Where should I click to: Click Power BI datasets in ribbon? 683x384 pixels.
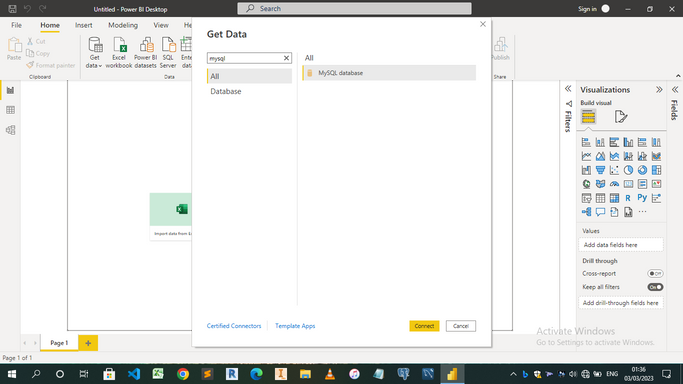click(145, 52)
